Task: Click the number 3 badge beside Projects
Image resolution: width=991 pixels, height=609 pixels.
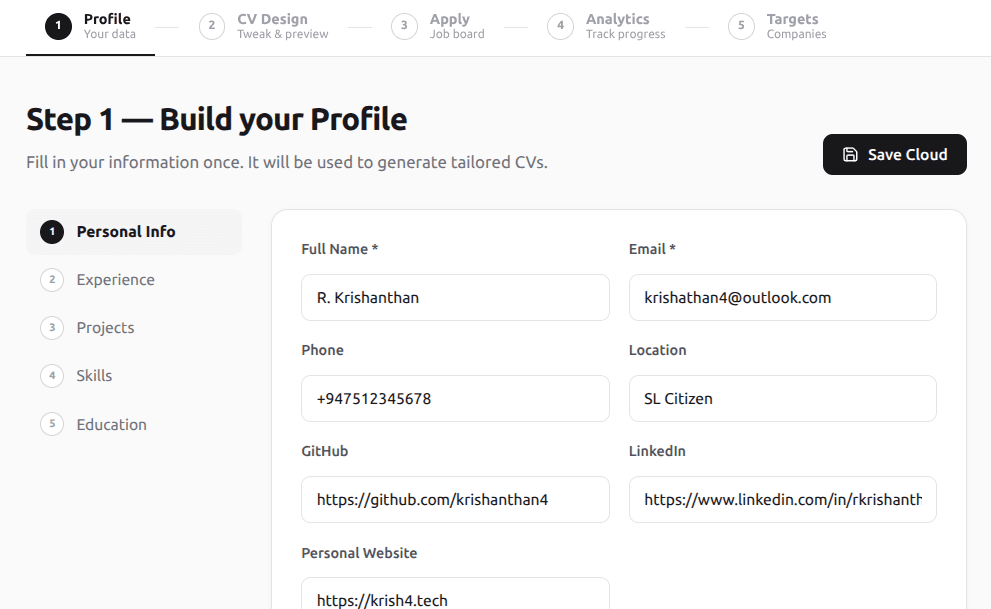Action: pos(52,328)
